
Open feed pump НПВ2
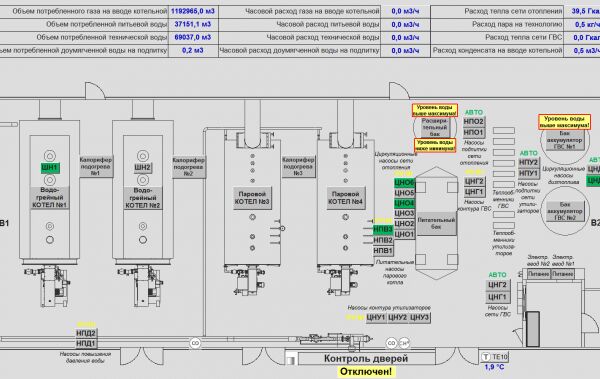tap(383, 240)
